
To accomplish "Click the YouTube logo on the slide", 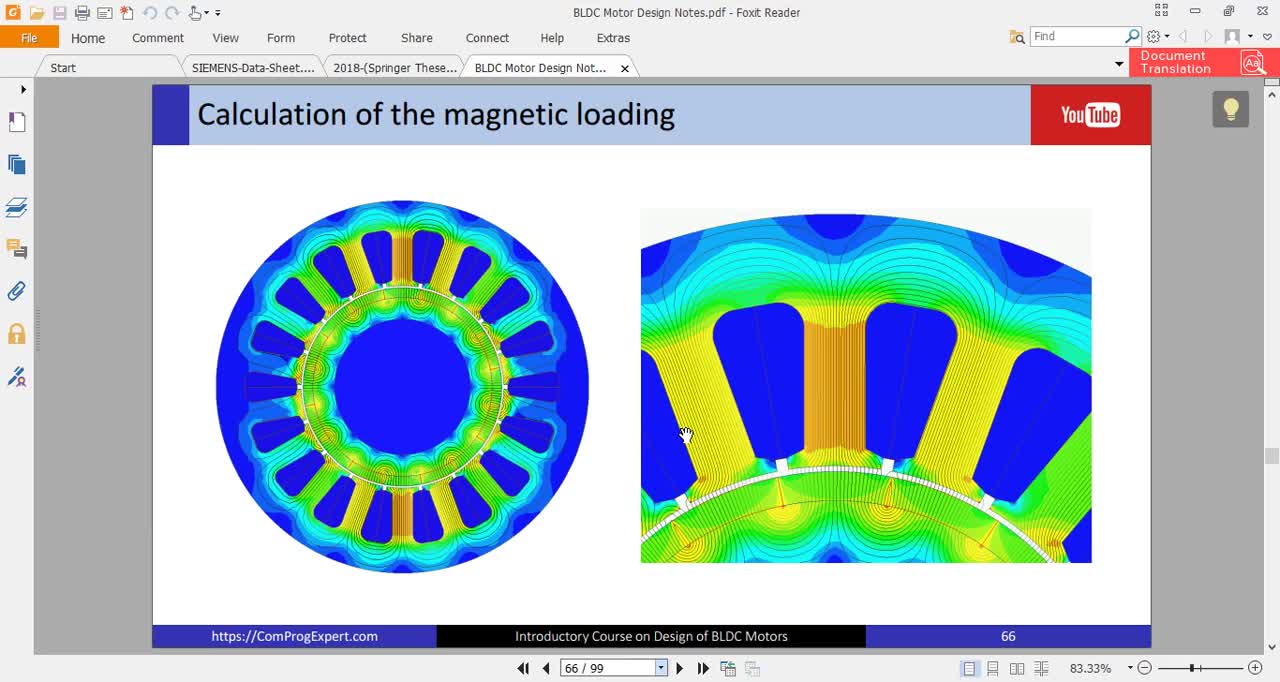I will [1090, 115].
